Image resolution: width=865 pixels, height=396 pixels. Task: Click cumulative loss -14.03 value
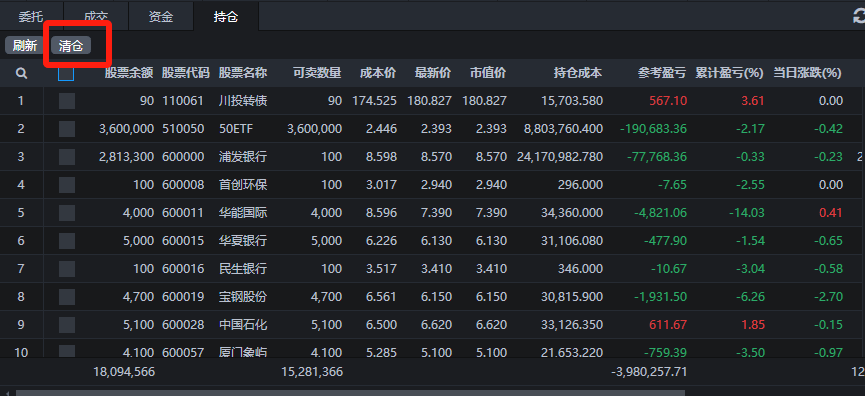pos(747,213)
